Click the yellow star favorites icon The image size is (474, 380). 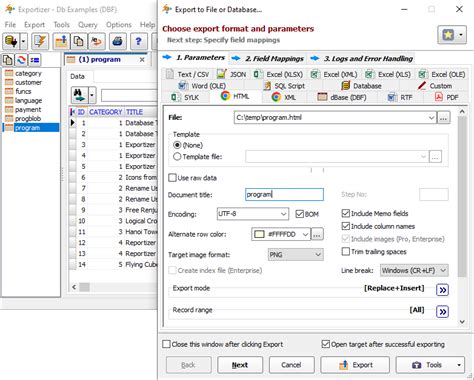[448, 35]
